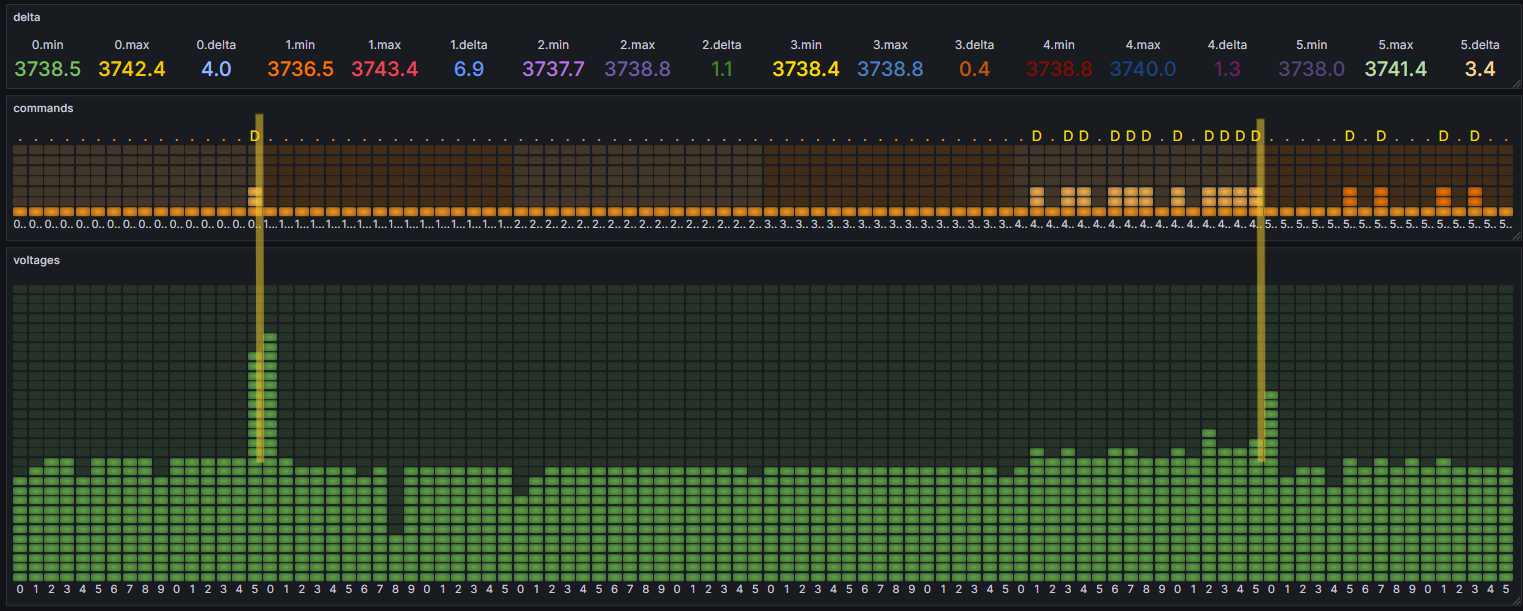The height and width of the screenshot is (611, 1523).
Task: Click the 3.min stat value 3738.4
Action: pyautogui.click(x=806, y=69)
